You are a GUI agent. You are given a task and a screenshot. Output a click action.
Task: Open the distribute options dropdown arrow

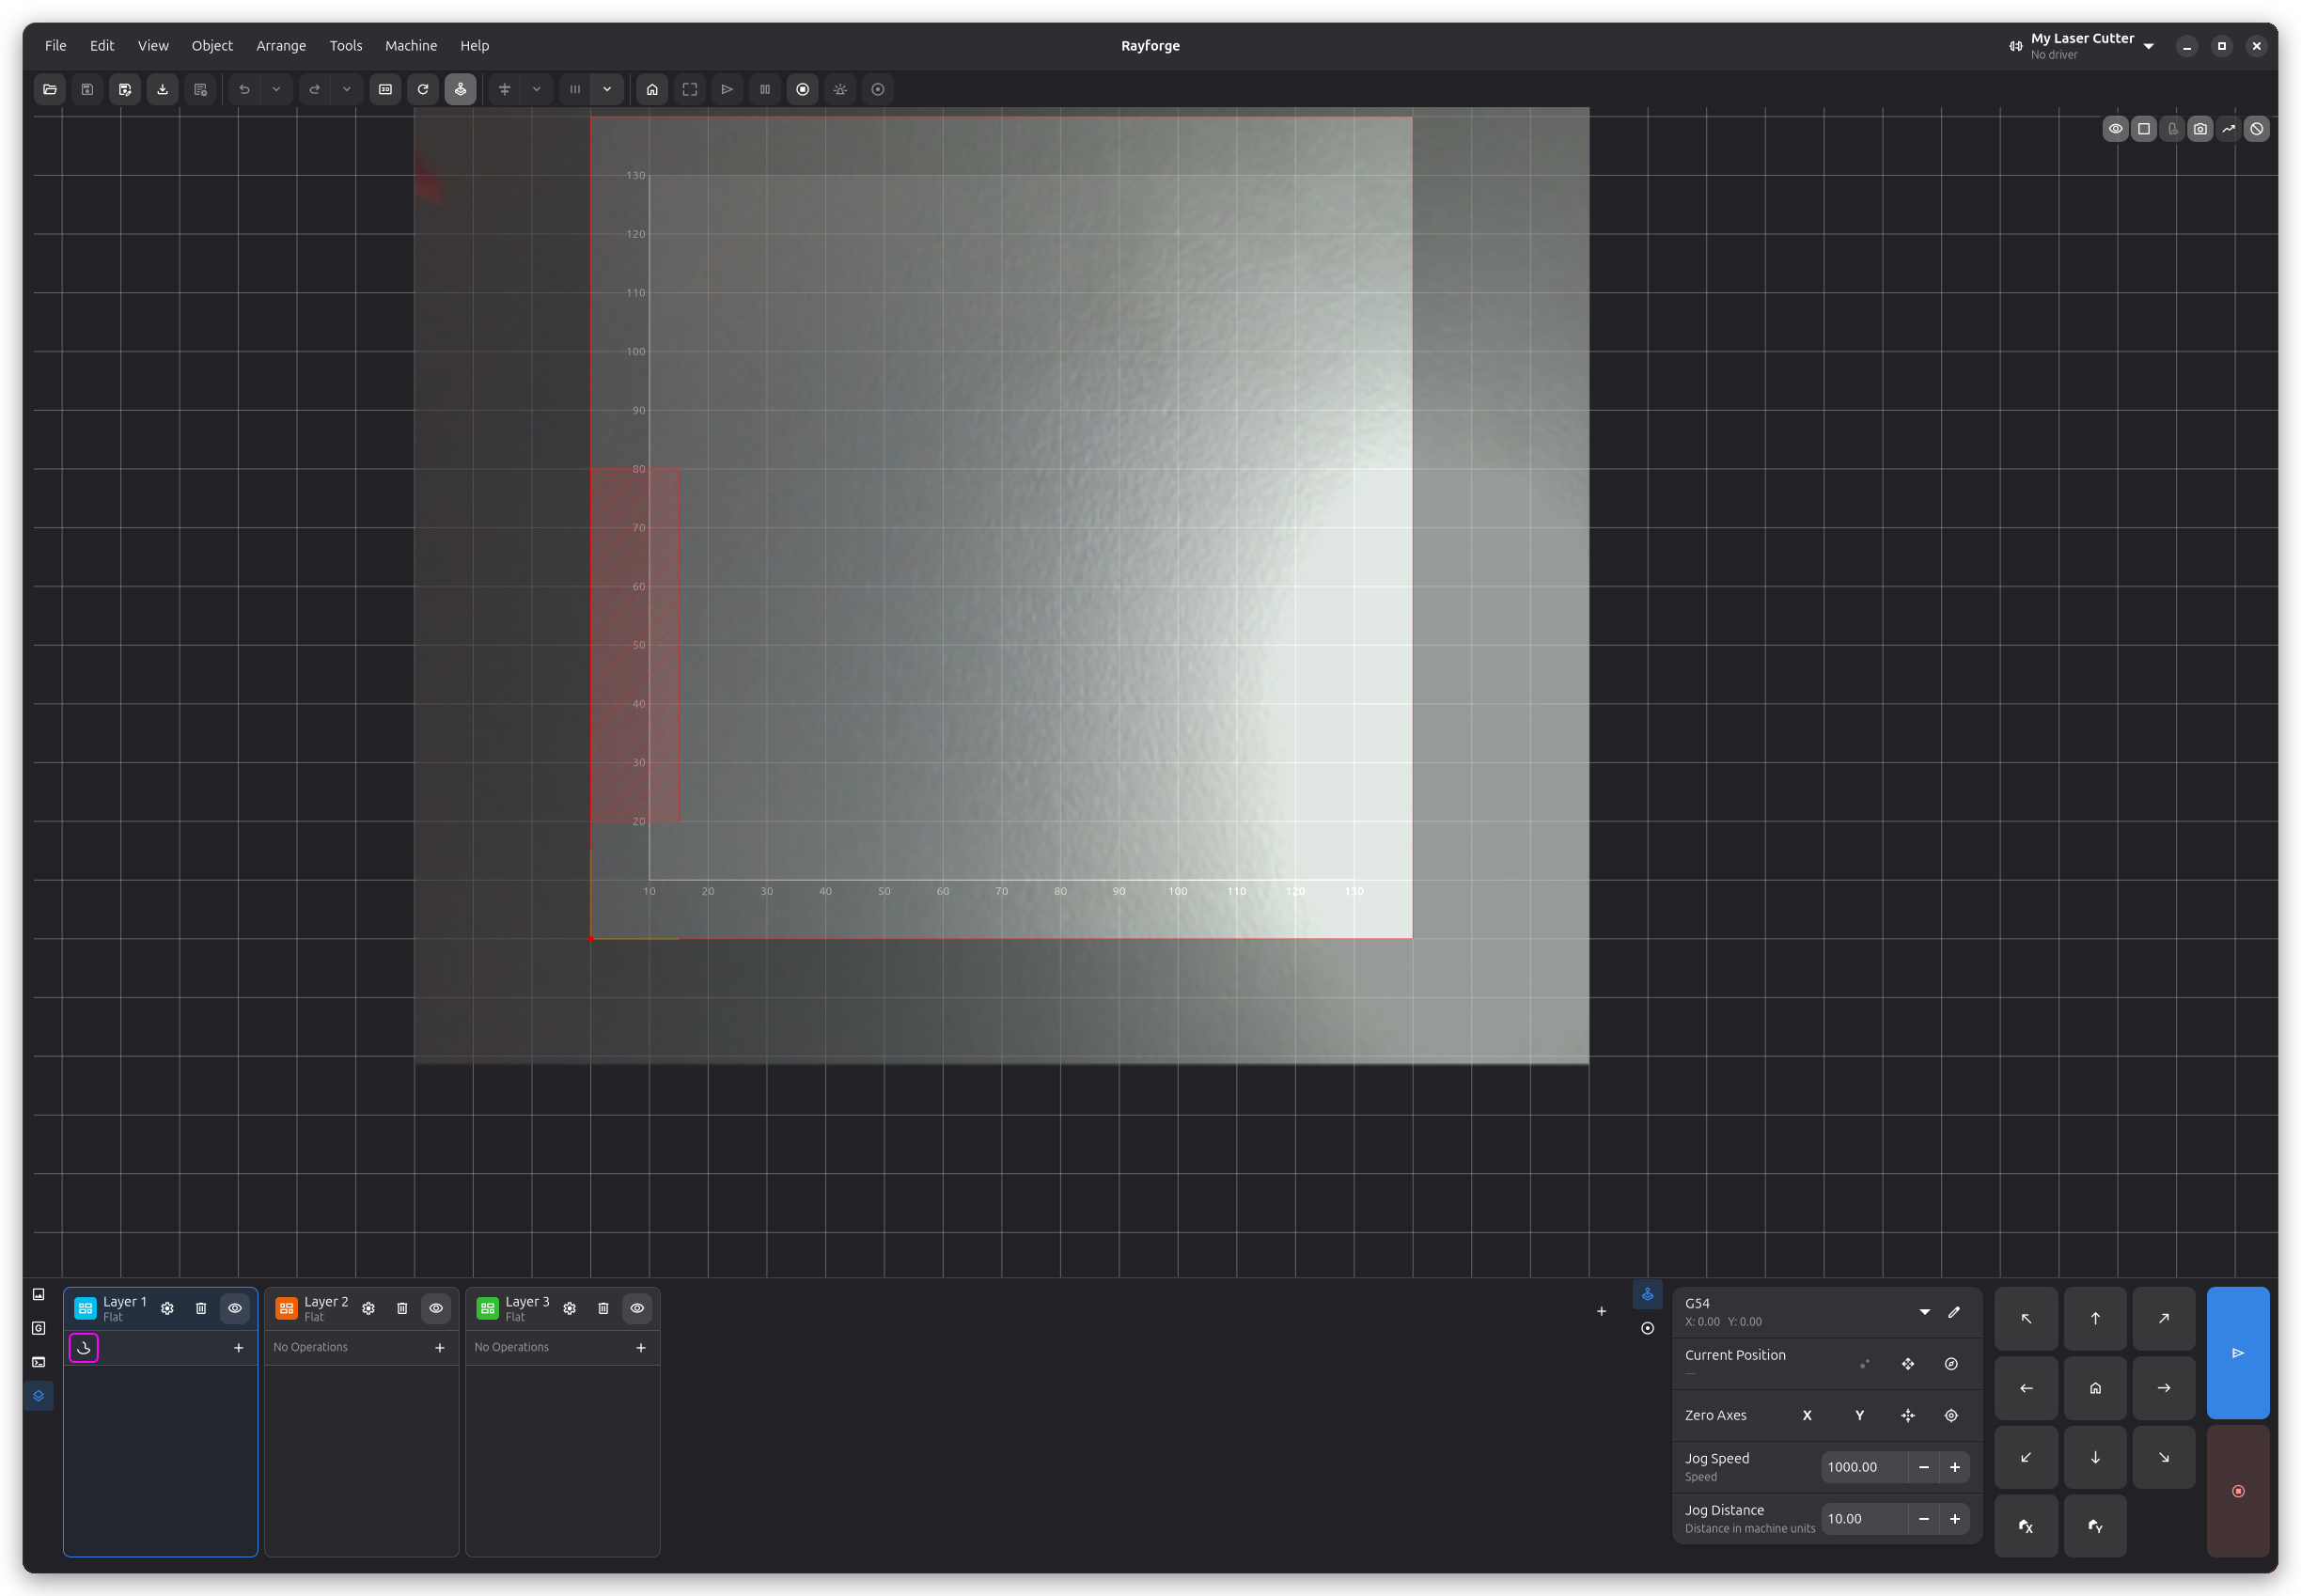(607, 89)
